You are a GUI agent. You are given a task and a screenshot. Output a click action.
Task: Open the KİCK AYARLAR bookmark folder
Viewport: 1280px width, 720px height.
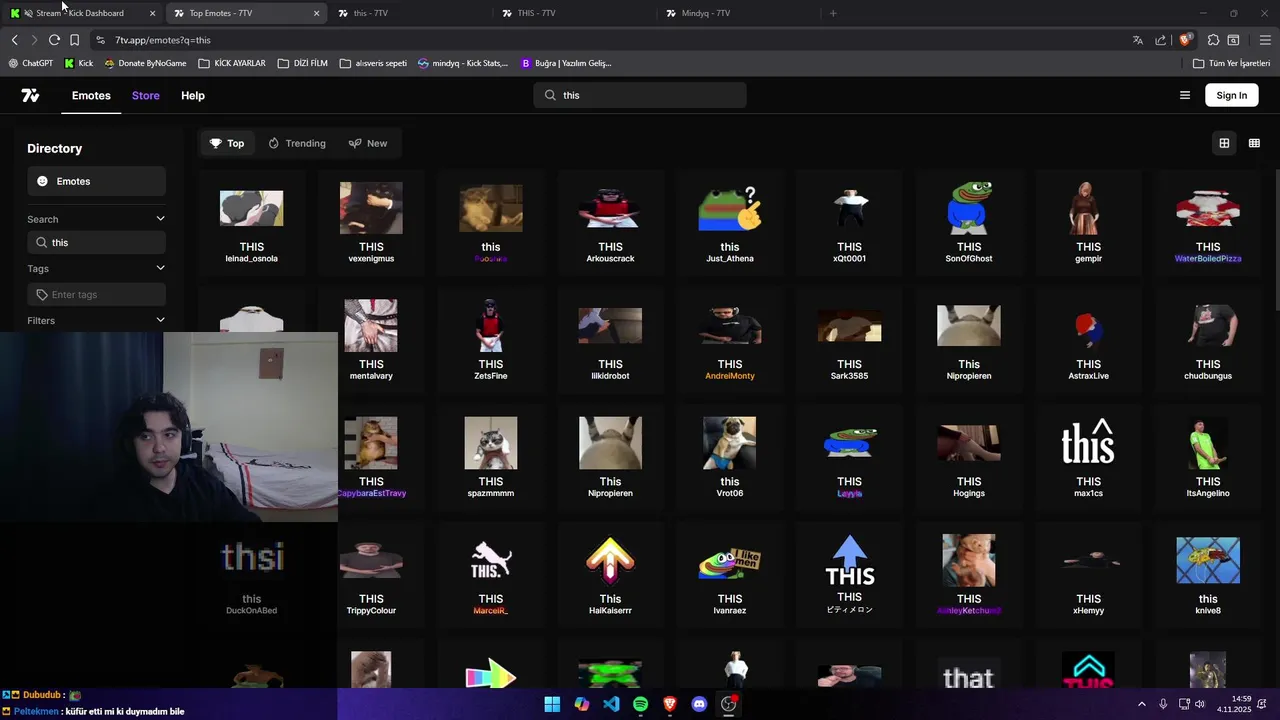[232, 63]
